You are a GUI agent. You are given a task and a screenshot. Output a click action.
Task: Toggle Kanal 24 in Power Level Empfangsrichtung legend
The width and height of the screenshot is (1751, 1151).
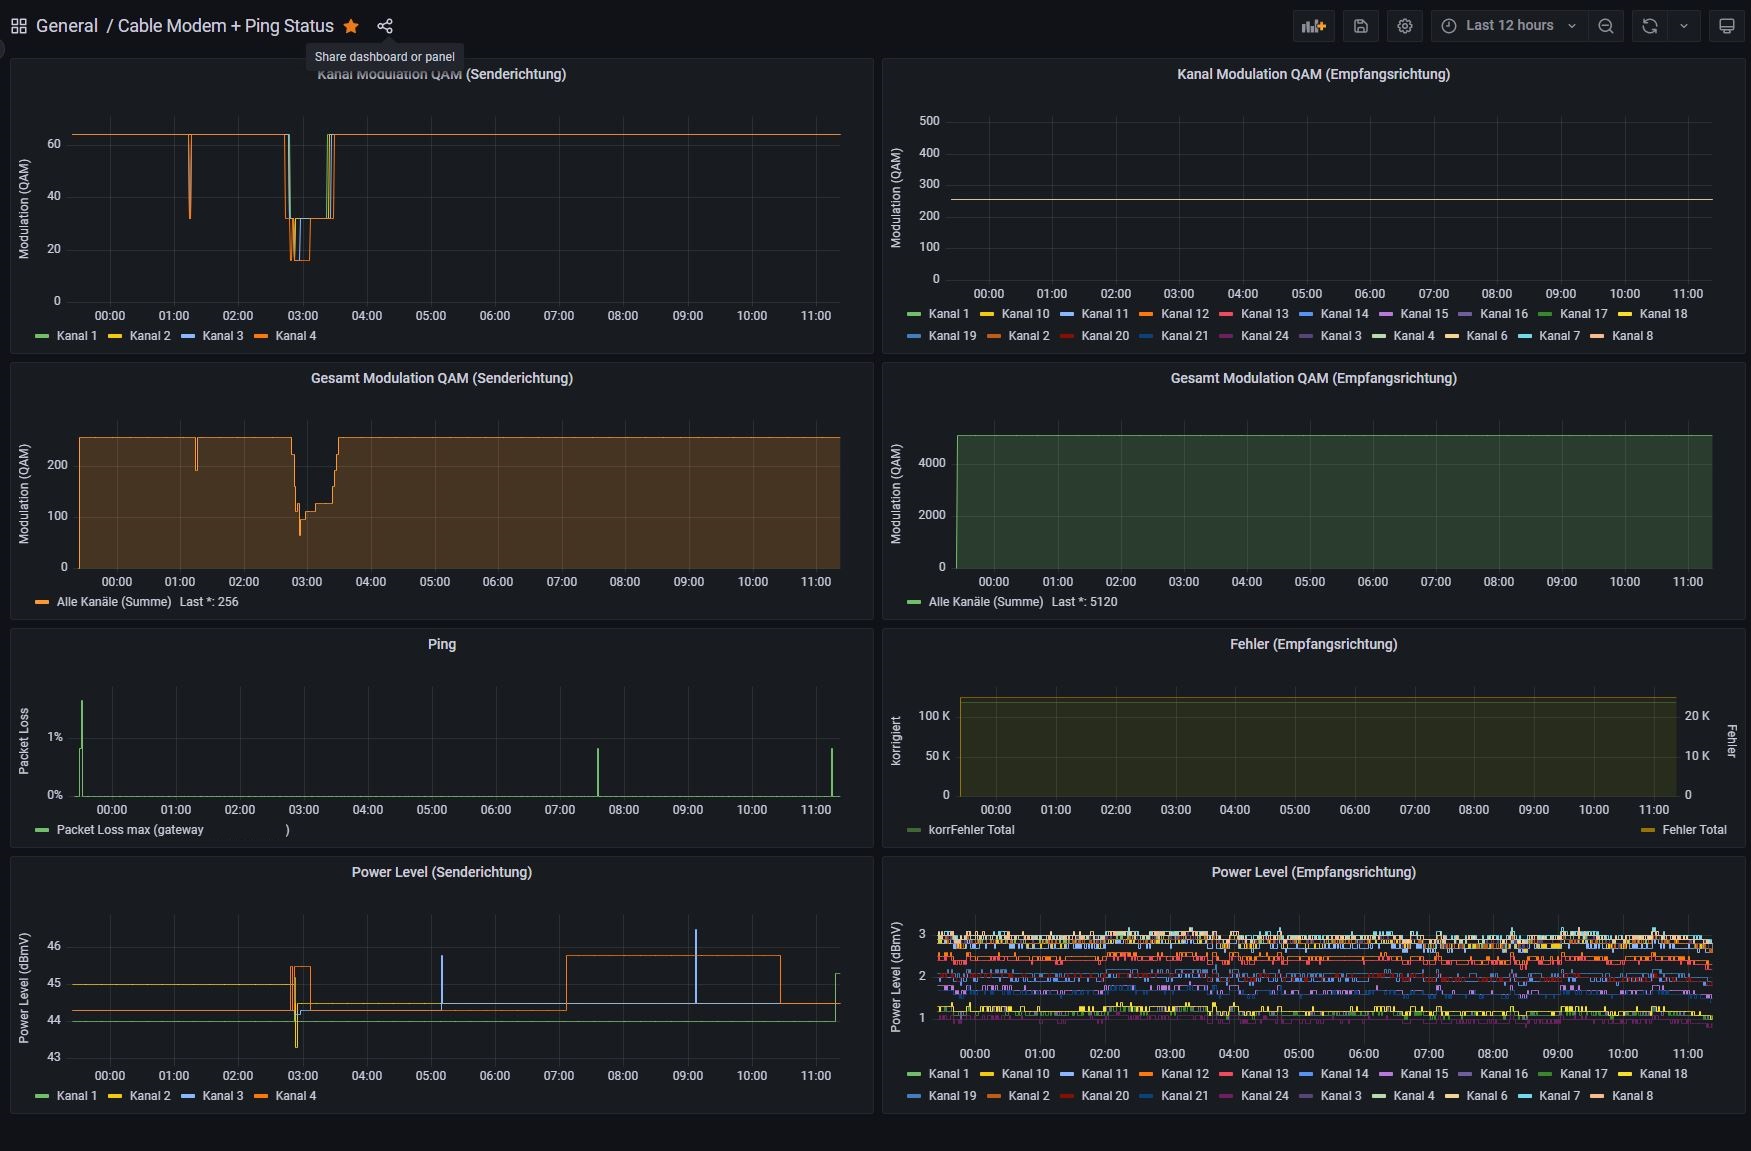(x=1264, y=1096)
